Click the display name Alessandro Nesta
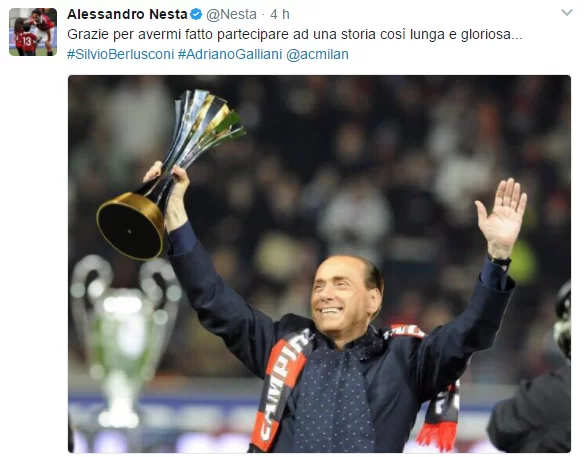584x457 pixels. point(127,14)
